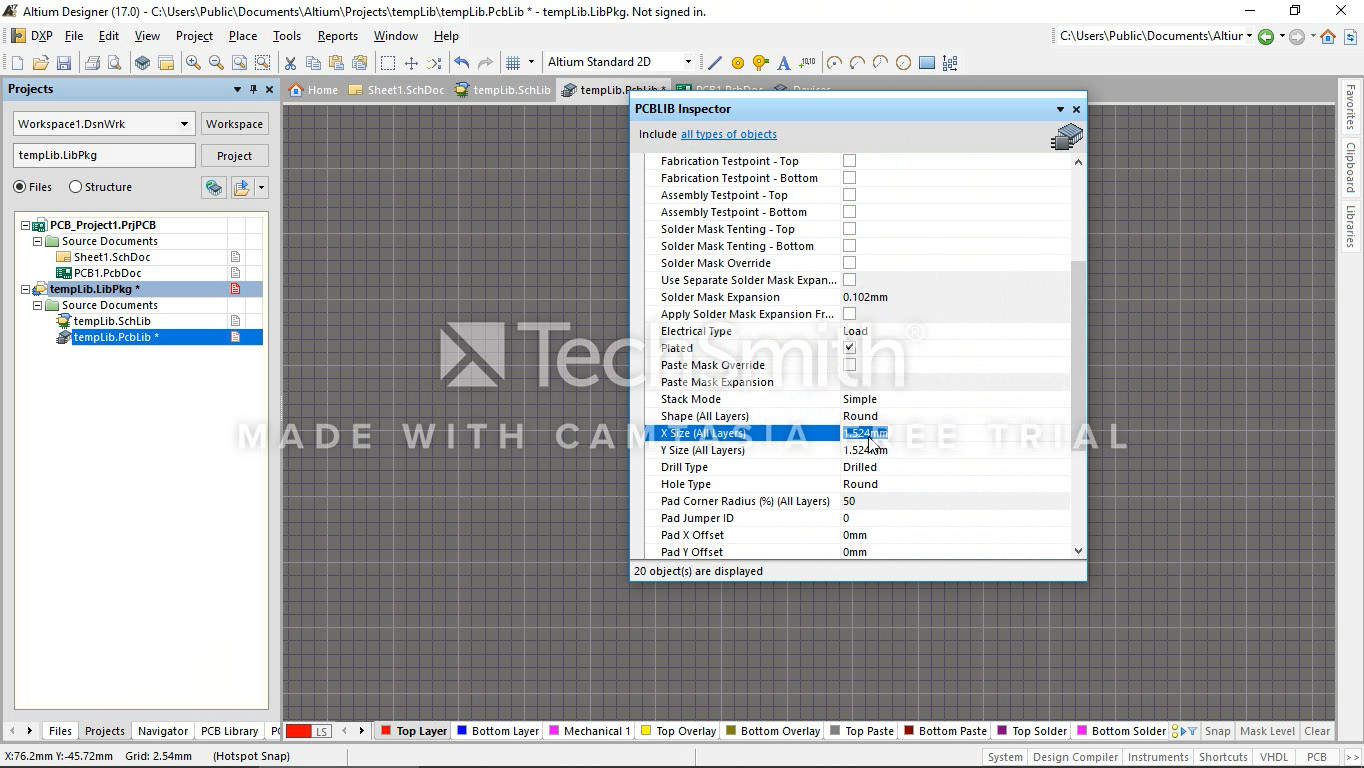Enable Solder Mask Override checkbox
1364x768 pixels.
(849, 263)
